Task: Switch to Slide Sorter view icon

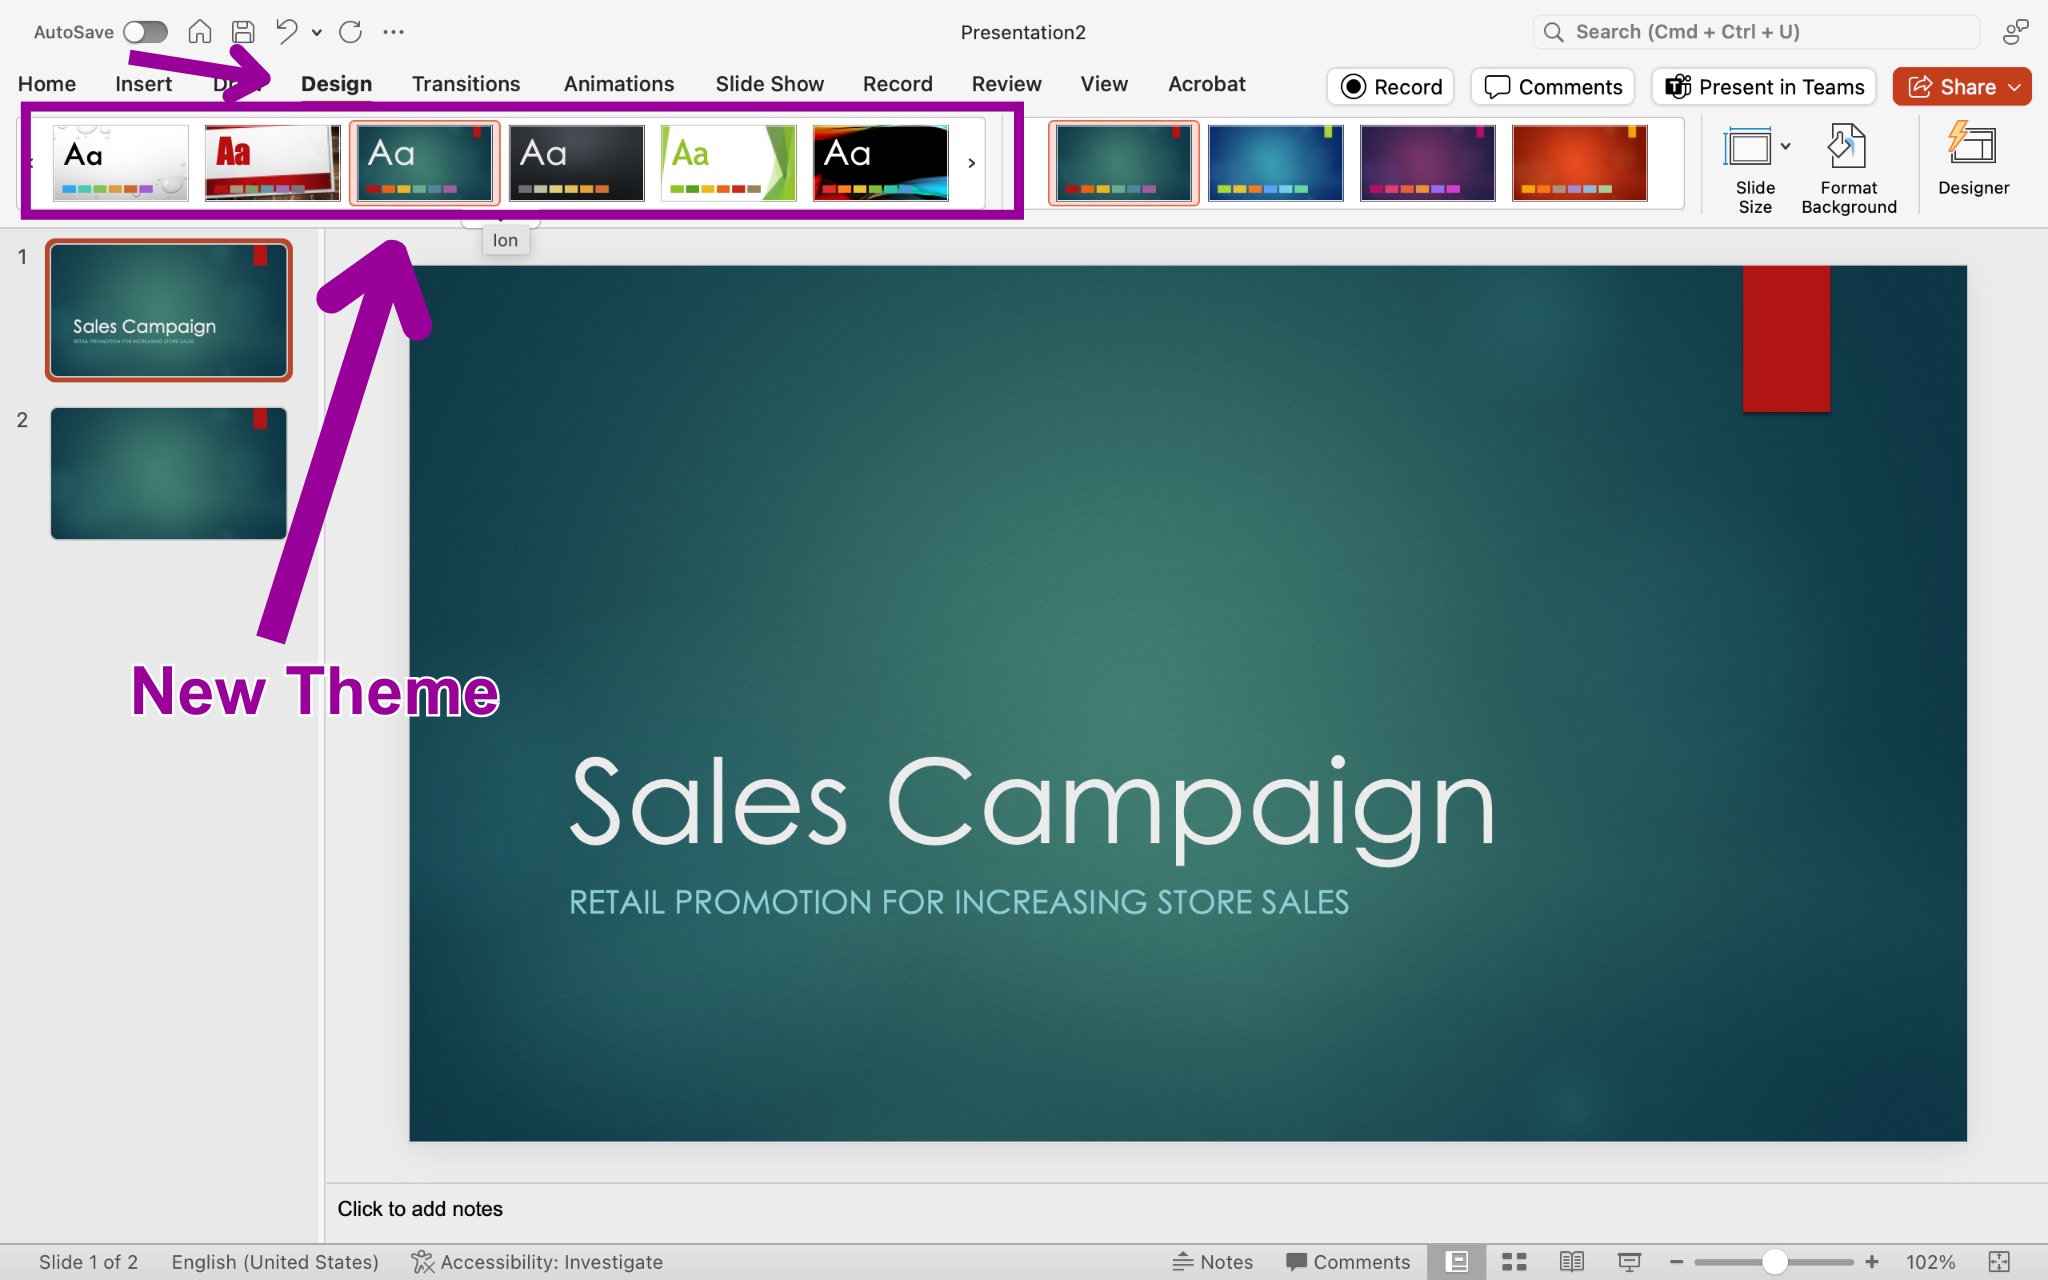Action: [1514, 1262]
